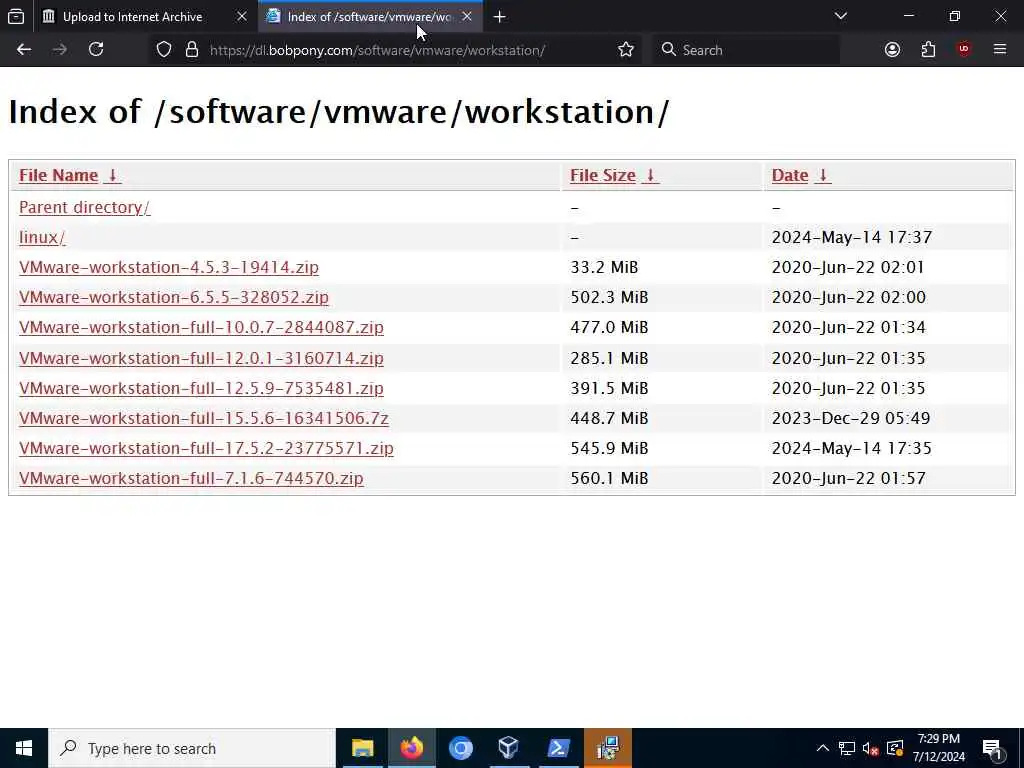The width and height of the screenshot is (1024, 768).
Task: Open the VirtualBox cube taskbar icon
Action: click(509, 748)
